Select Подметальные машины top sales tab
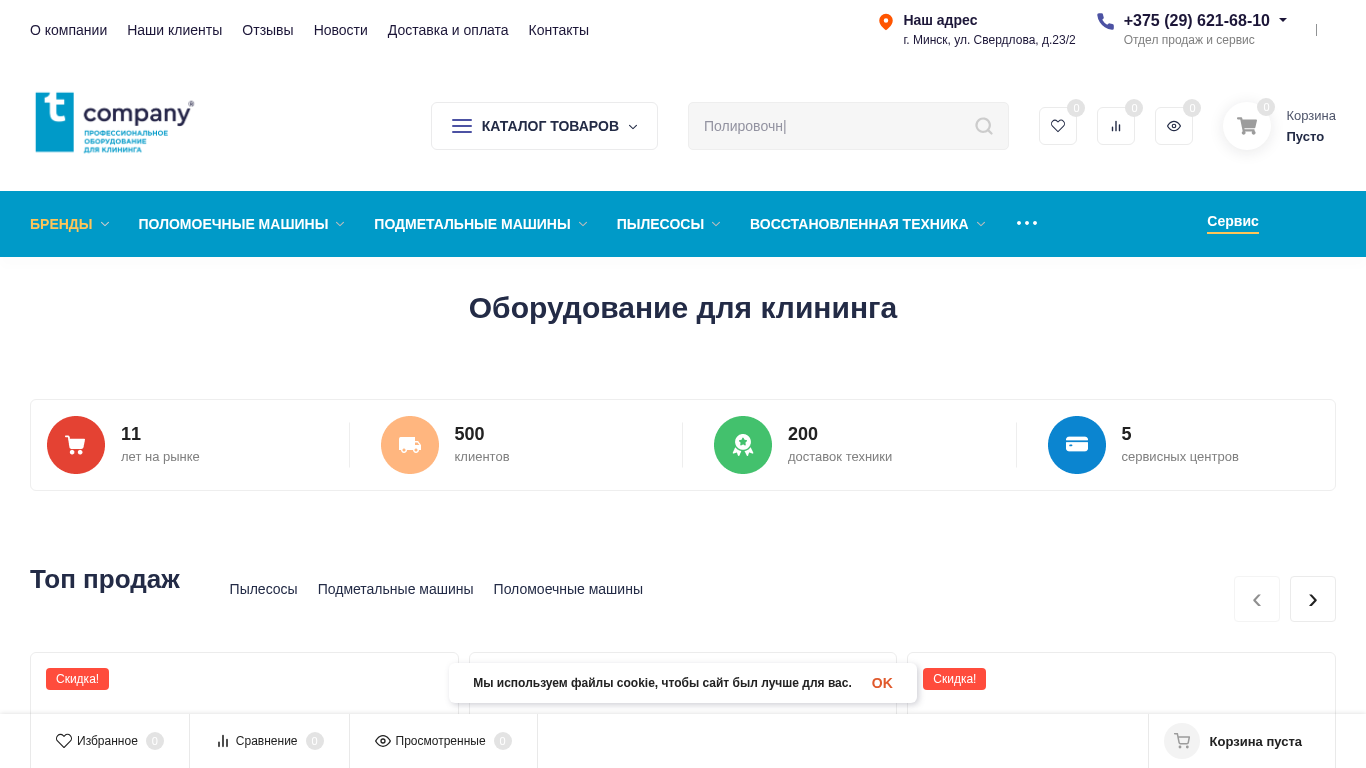Screen dimensions: 1366x768 click(x=396, y=589)
